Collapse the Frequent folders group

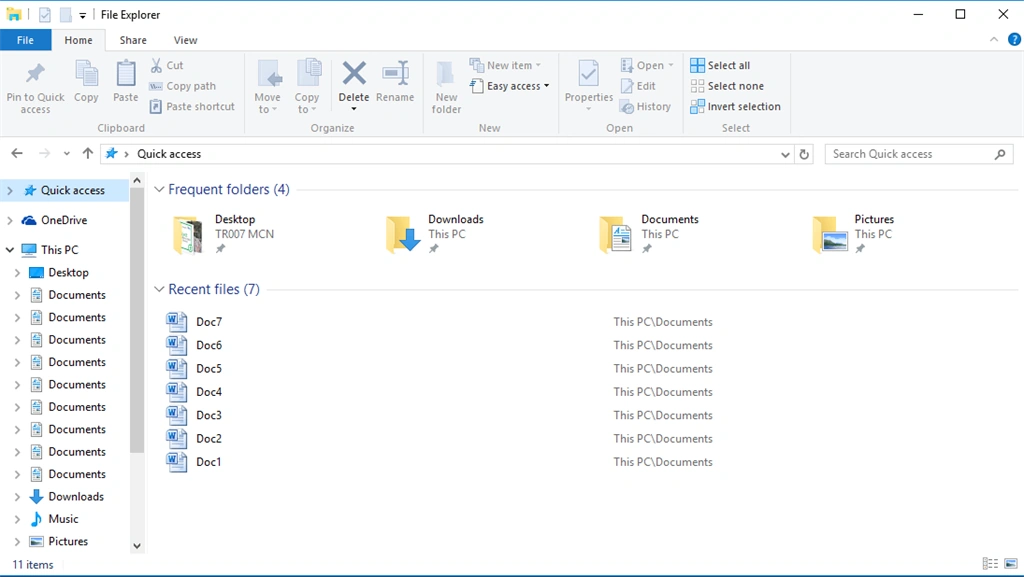click(x=159, y=189)
